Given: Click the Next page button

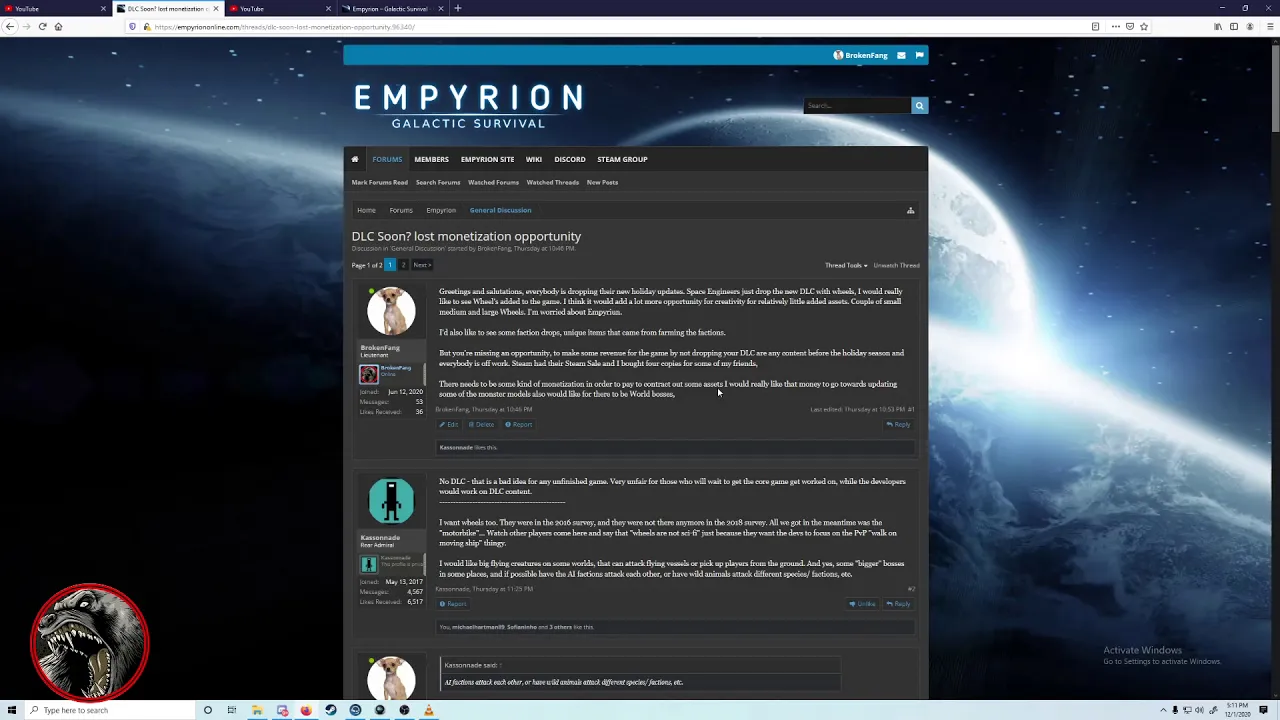Looking at the screenshot, I should click(421, 265).
